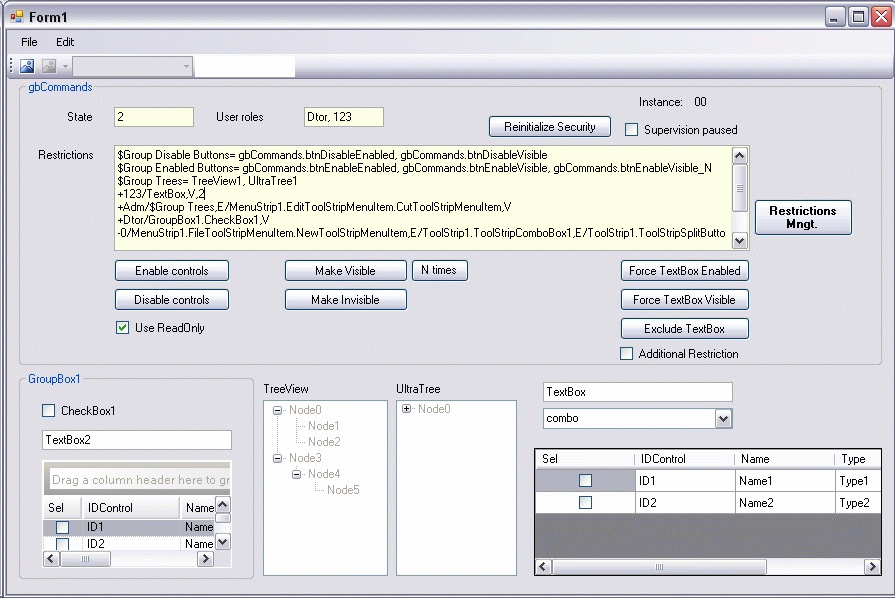Screen dimensions: 895x598
Task: Click the right grid's horizontal scrollbar thumb
Action: tap(659, 567)
